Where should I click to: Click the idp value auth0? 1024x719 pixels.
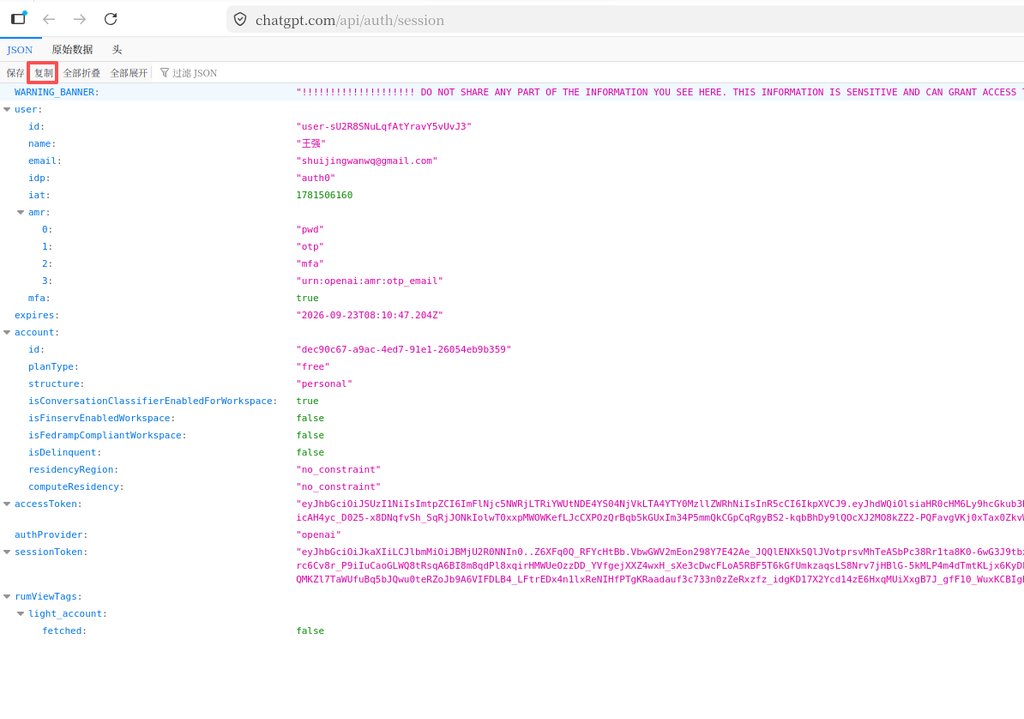click(x=316, y=178)
